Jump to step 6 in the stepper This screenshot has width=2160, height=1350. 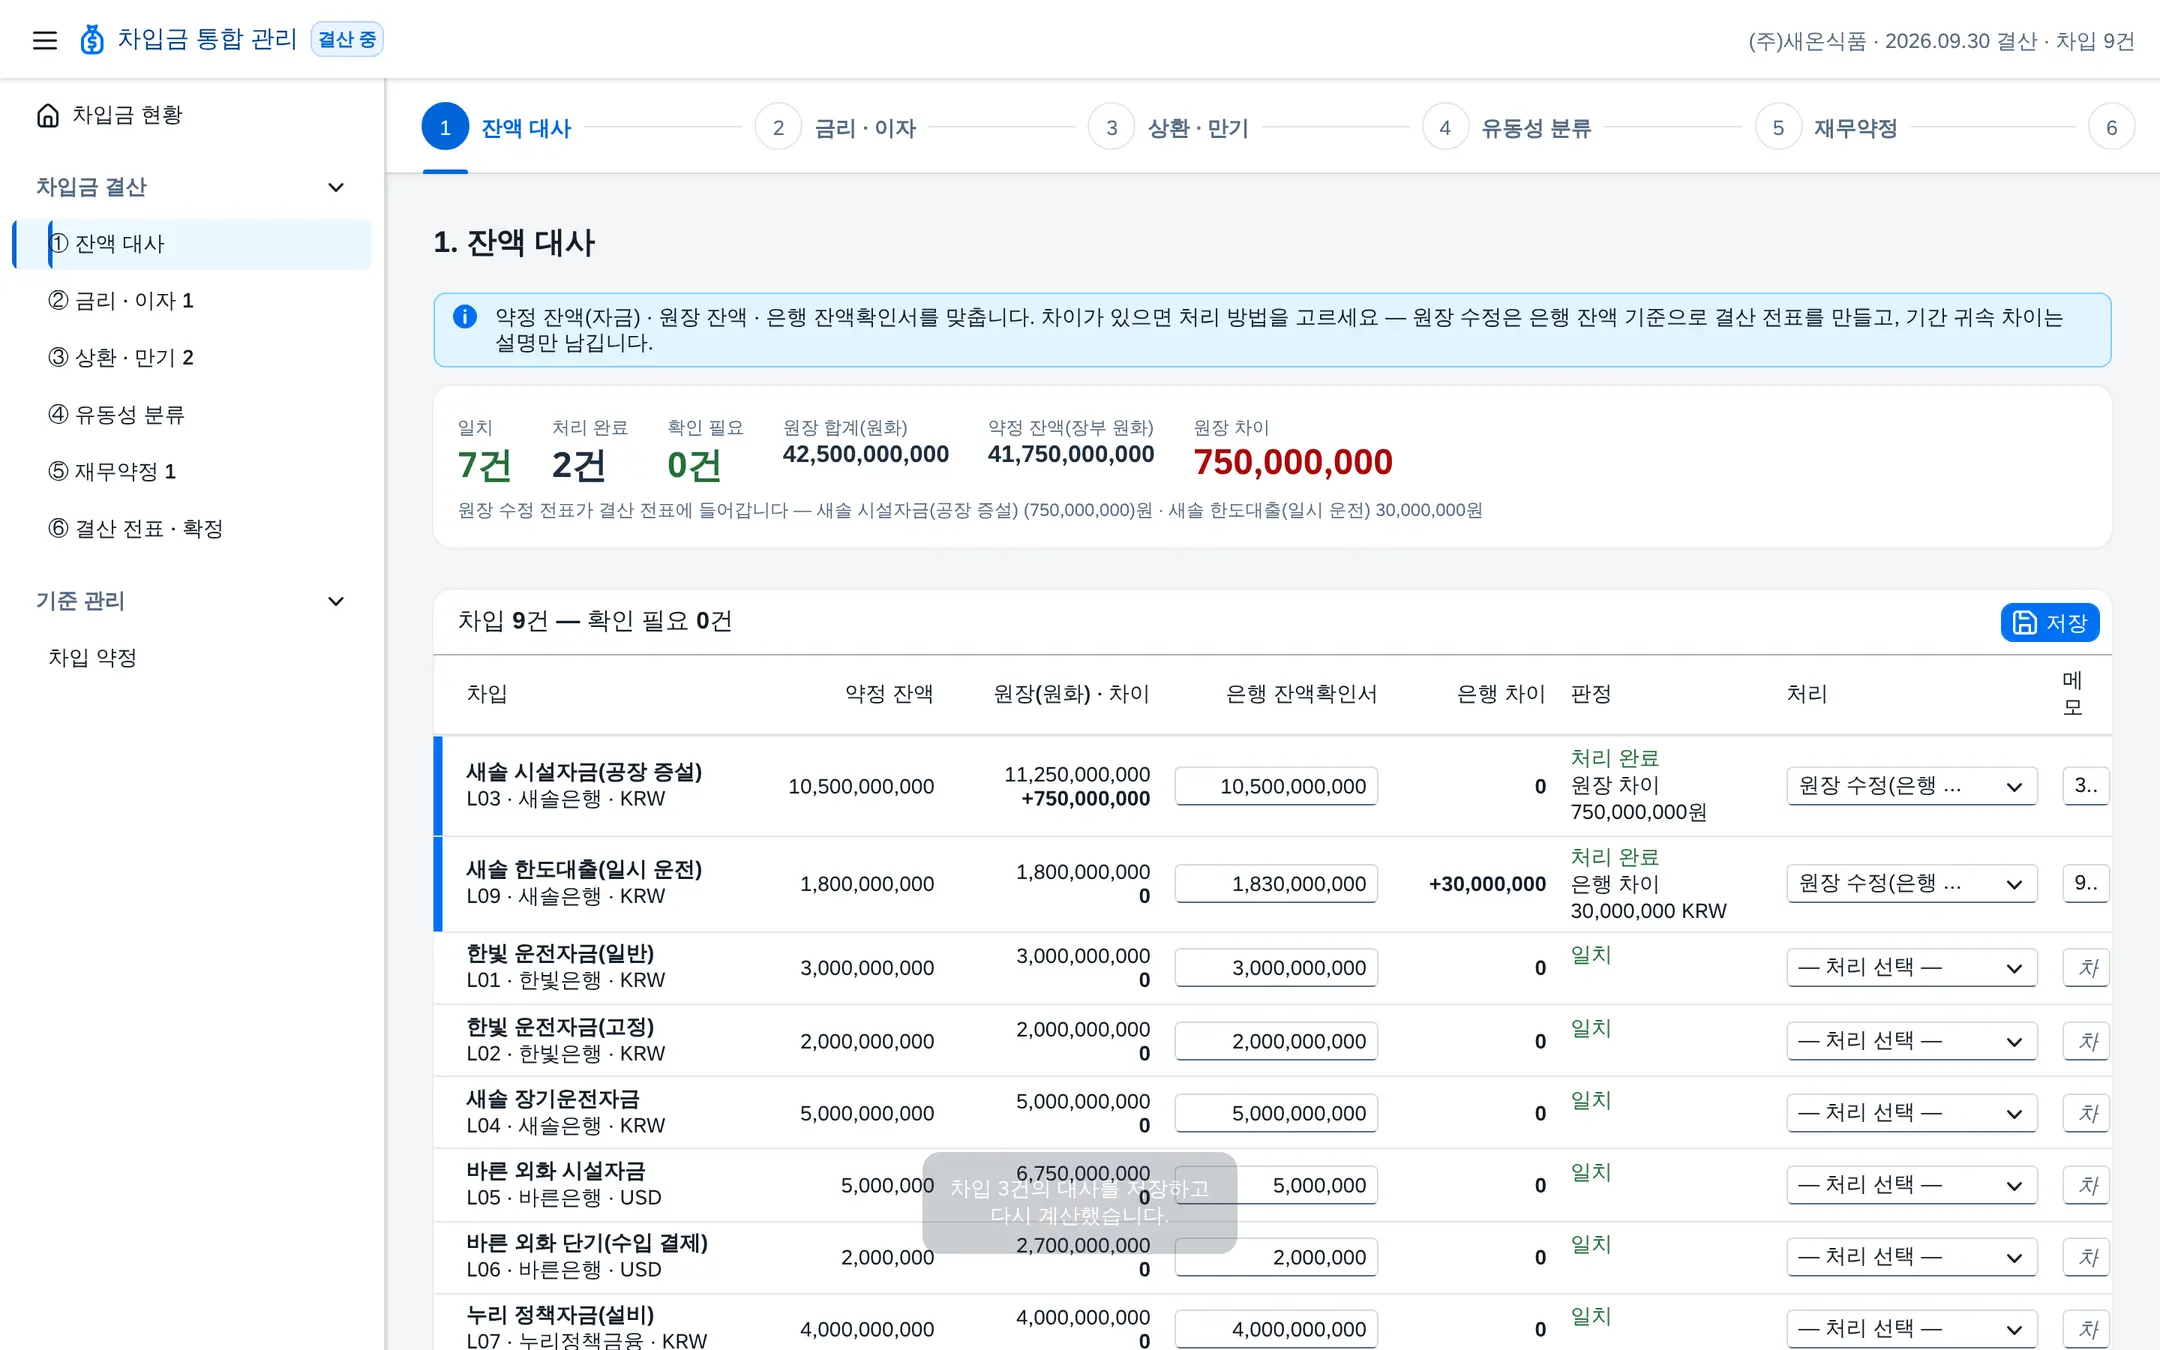coord(2111,128)
